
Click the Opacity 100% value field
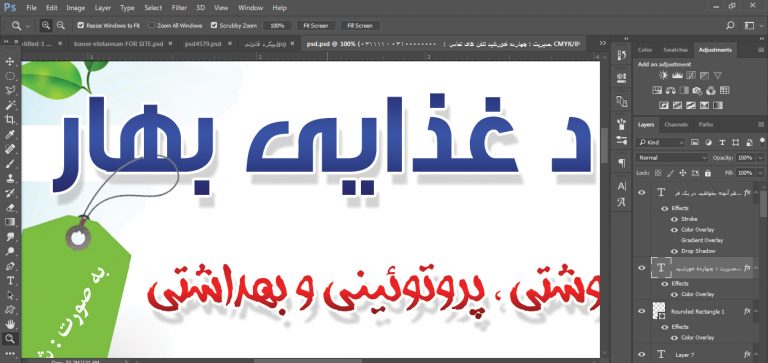tap(745, 158)
